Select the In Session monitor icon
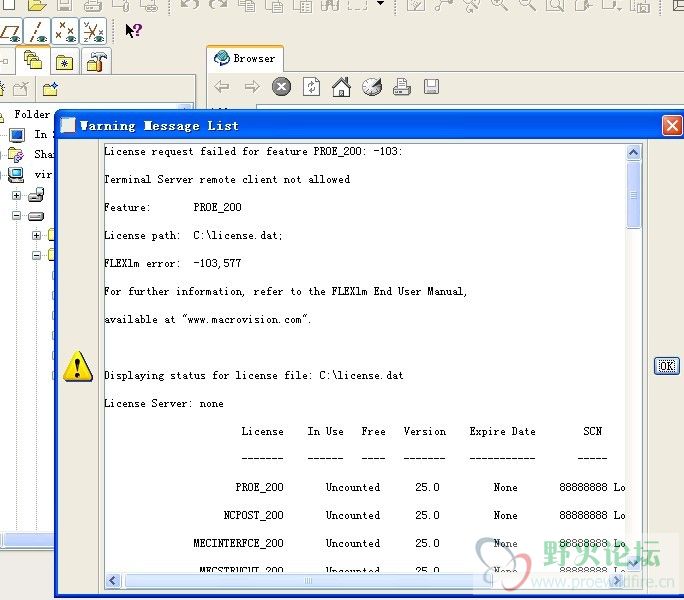 pyautogui.click(x=17, y=134)
